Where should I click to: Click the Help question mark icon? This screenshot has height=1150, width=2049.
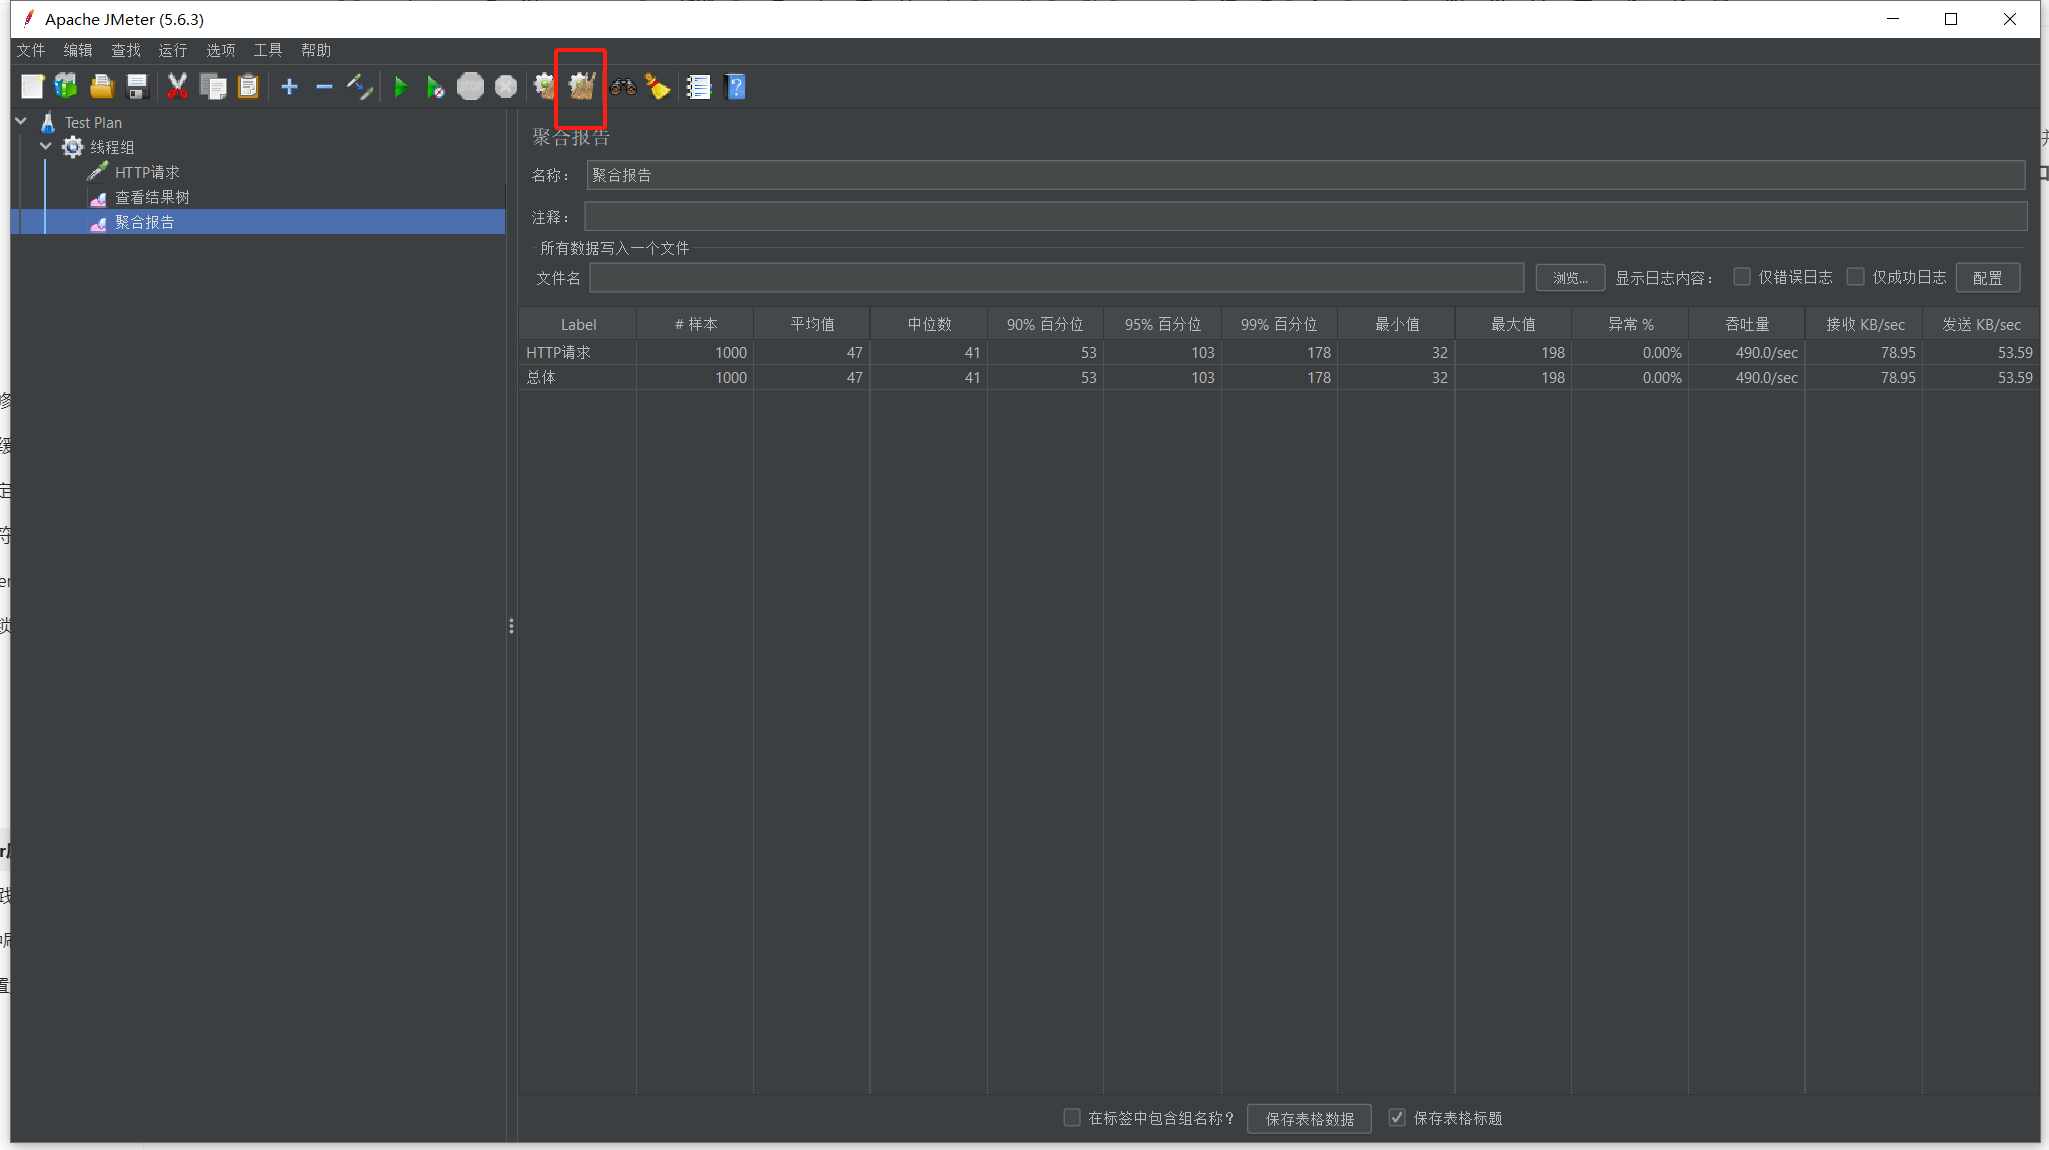pos(735,87)
